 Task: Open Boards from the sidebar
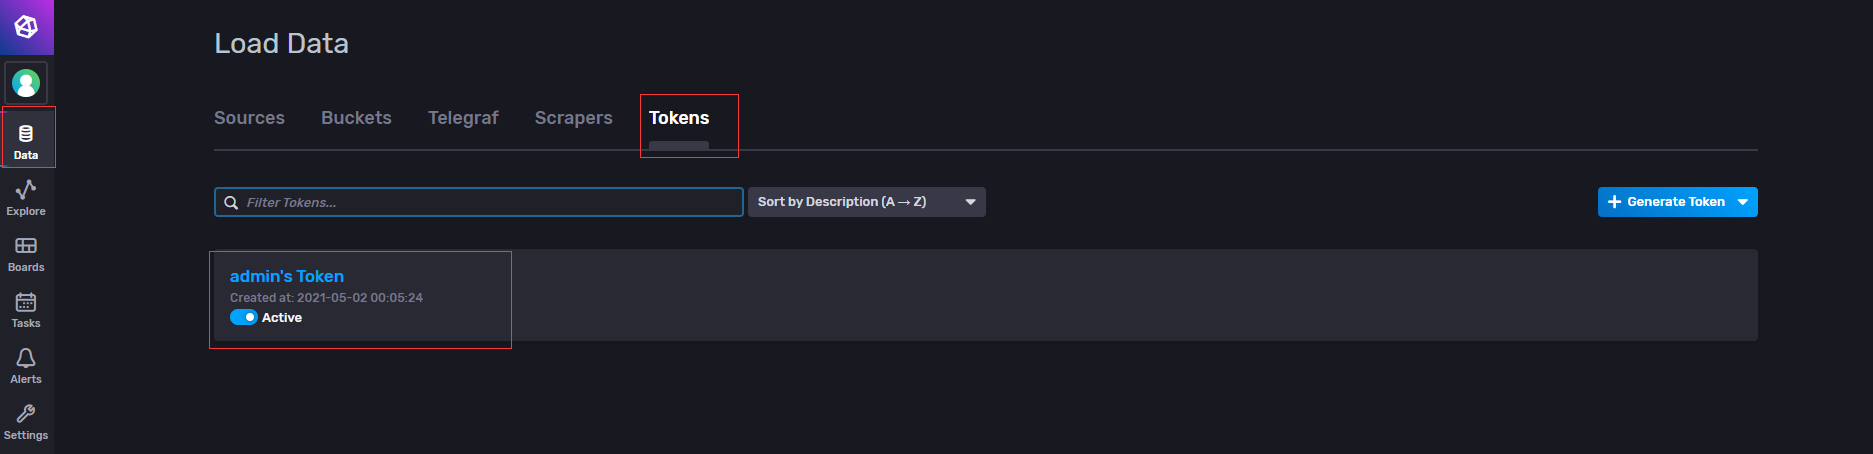pos(26,253)
